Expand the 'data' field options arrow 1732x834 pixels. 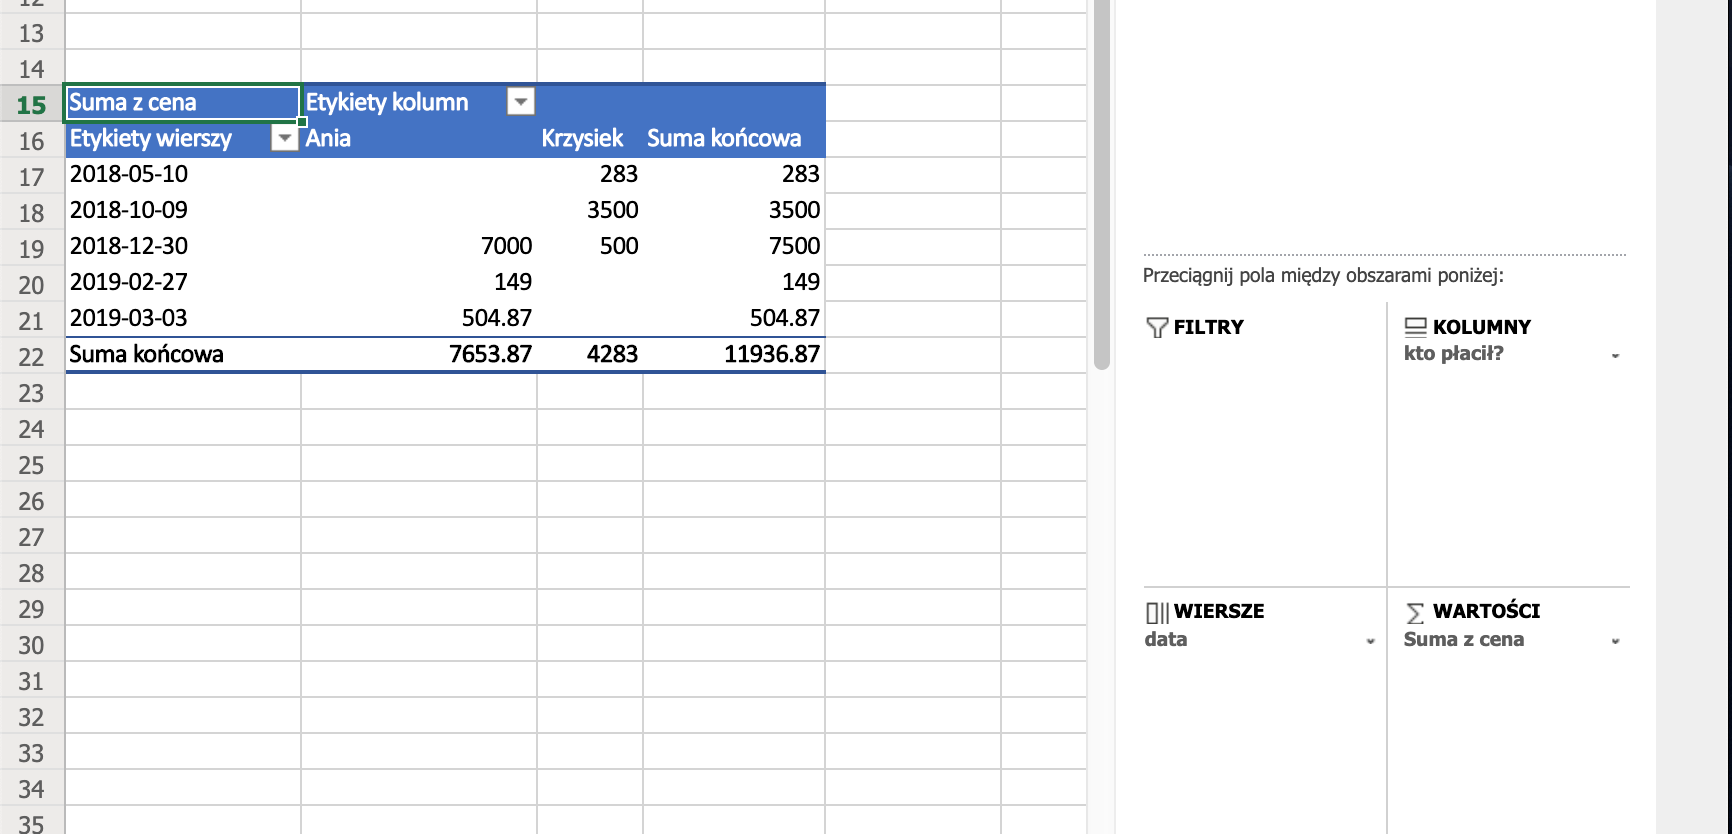point(1370,642)
